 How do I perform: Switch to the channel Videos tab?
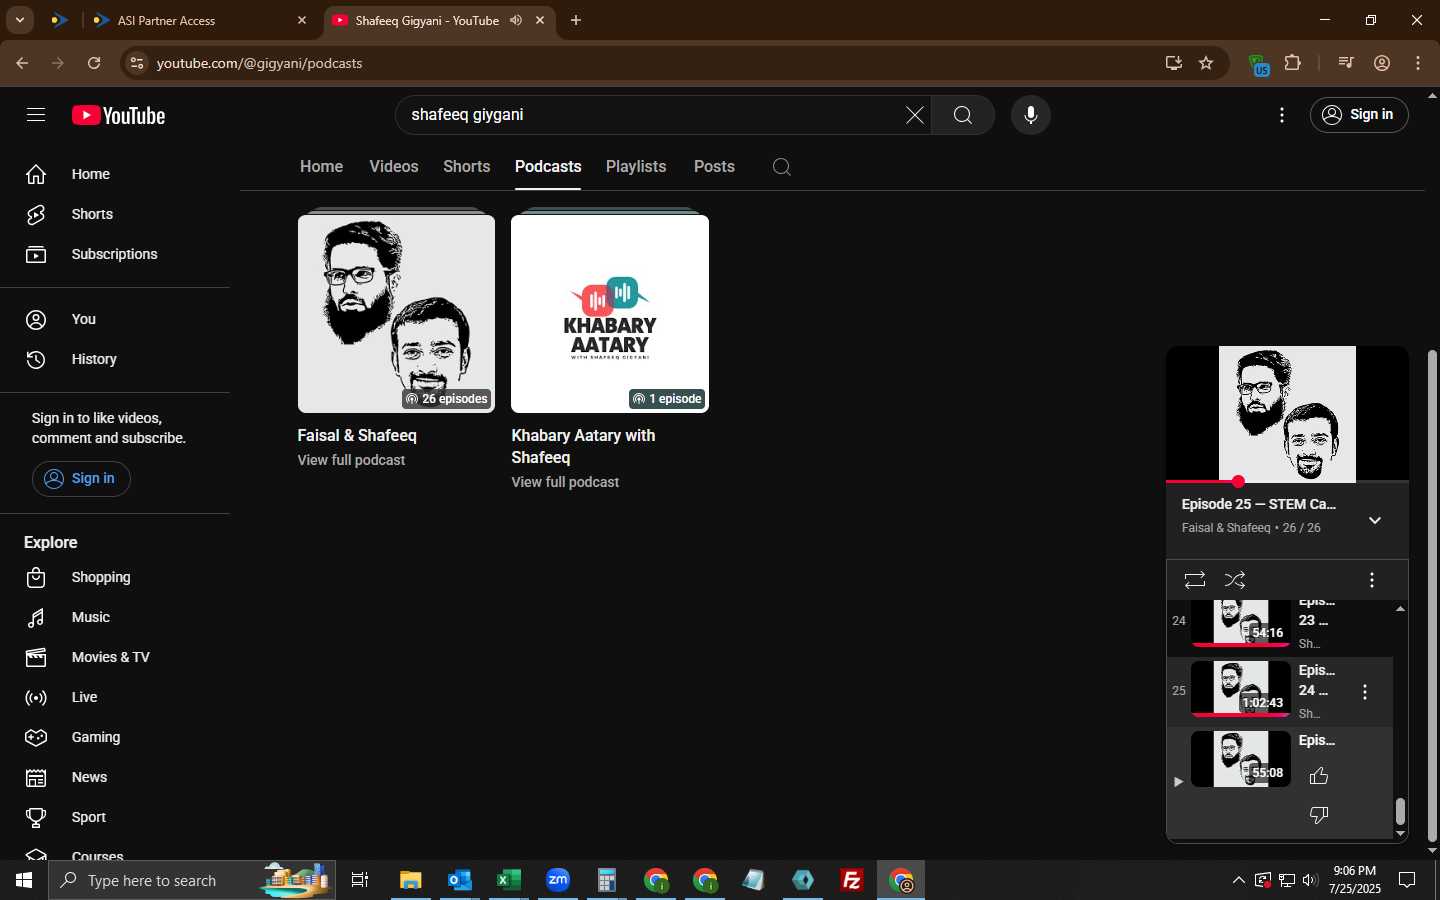tap(394, 167)
